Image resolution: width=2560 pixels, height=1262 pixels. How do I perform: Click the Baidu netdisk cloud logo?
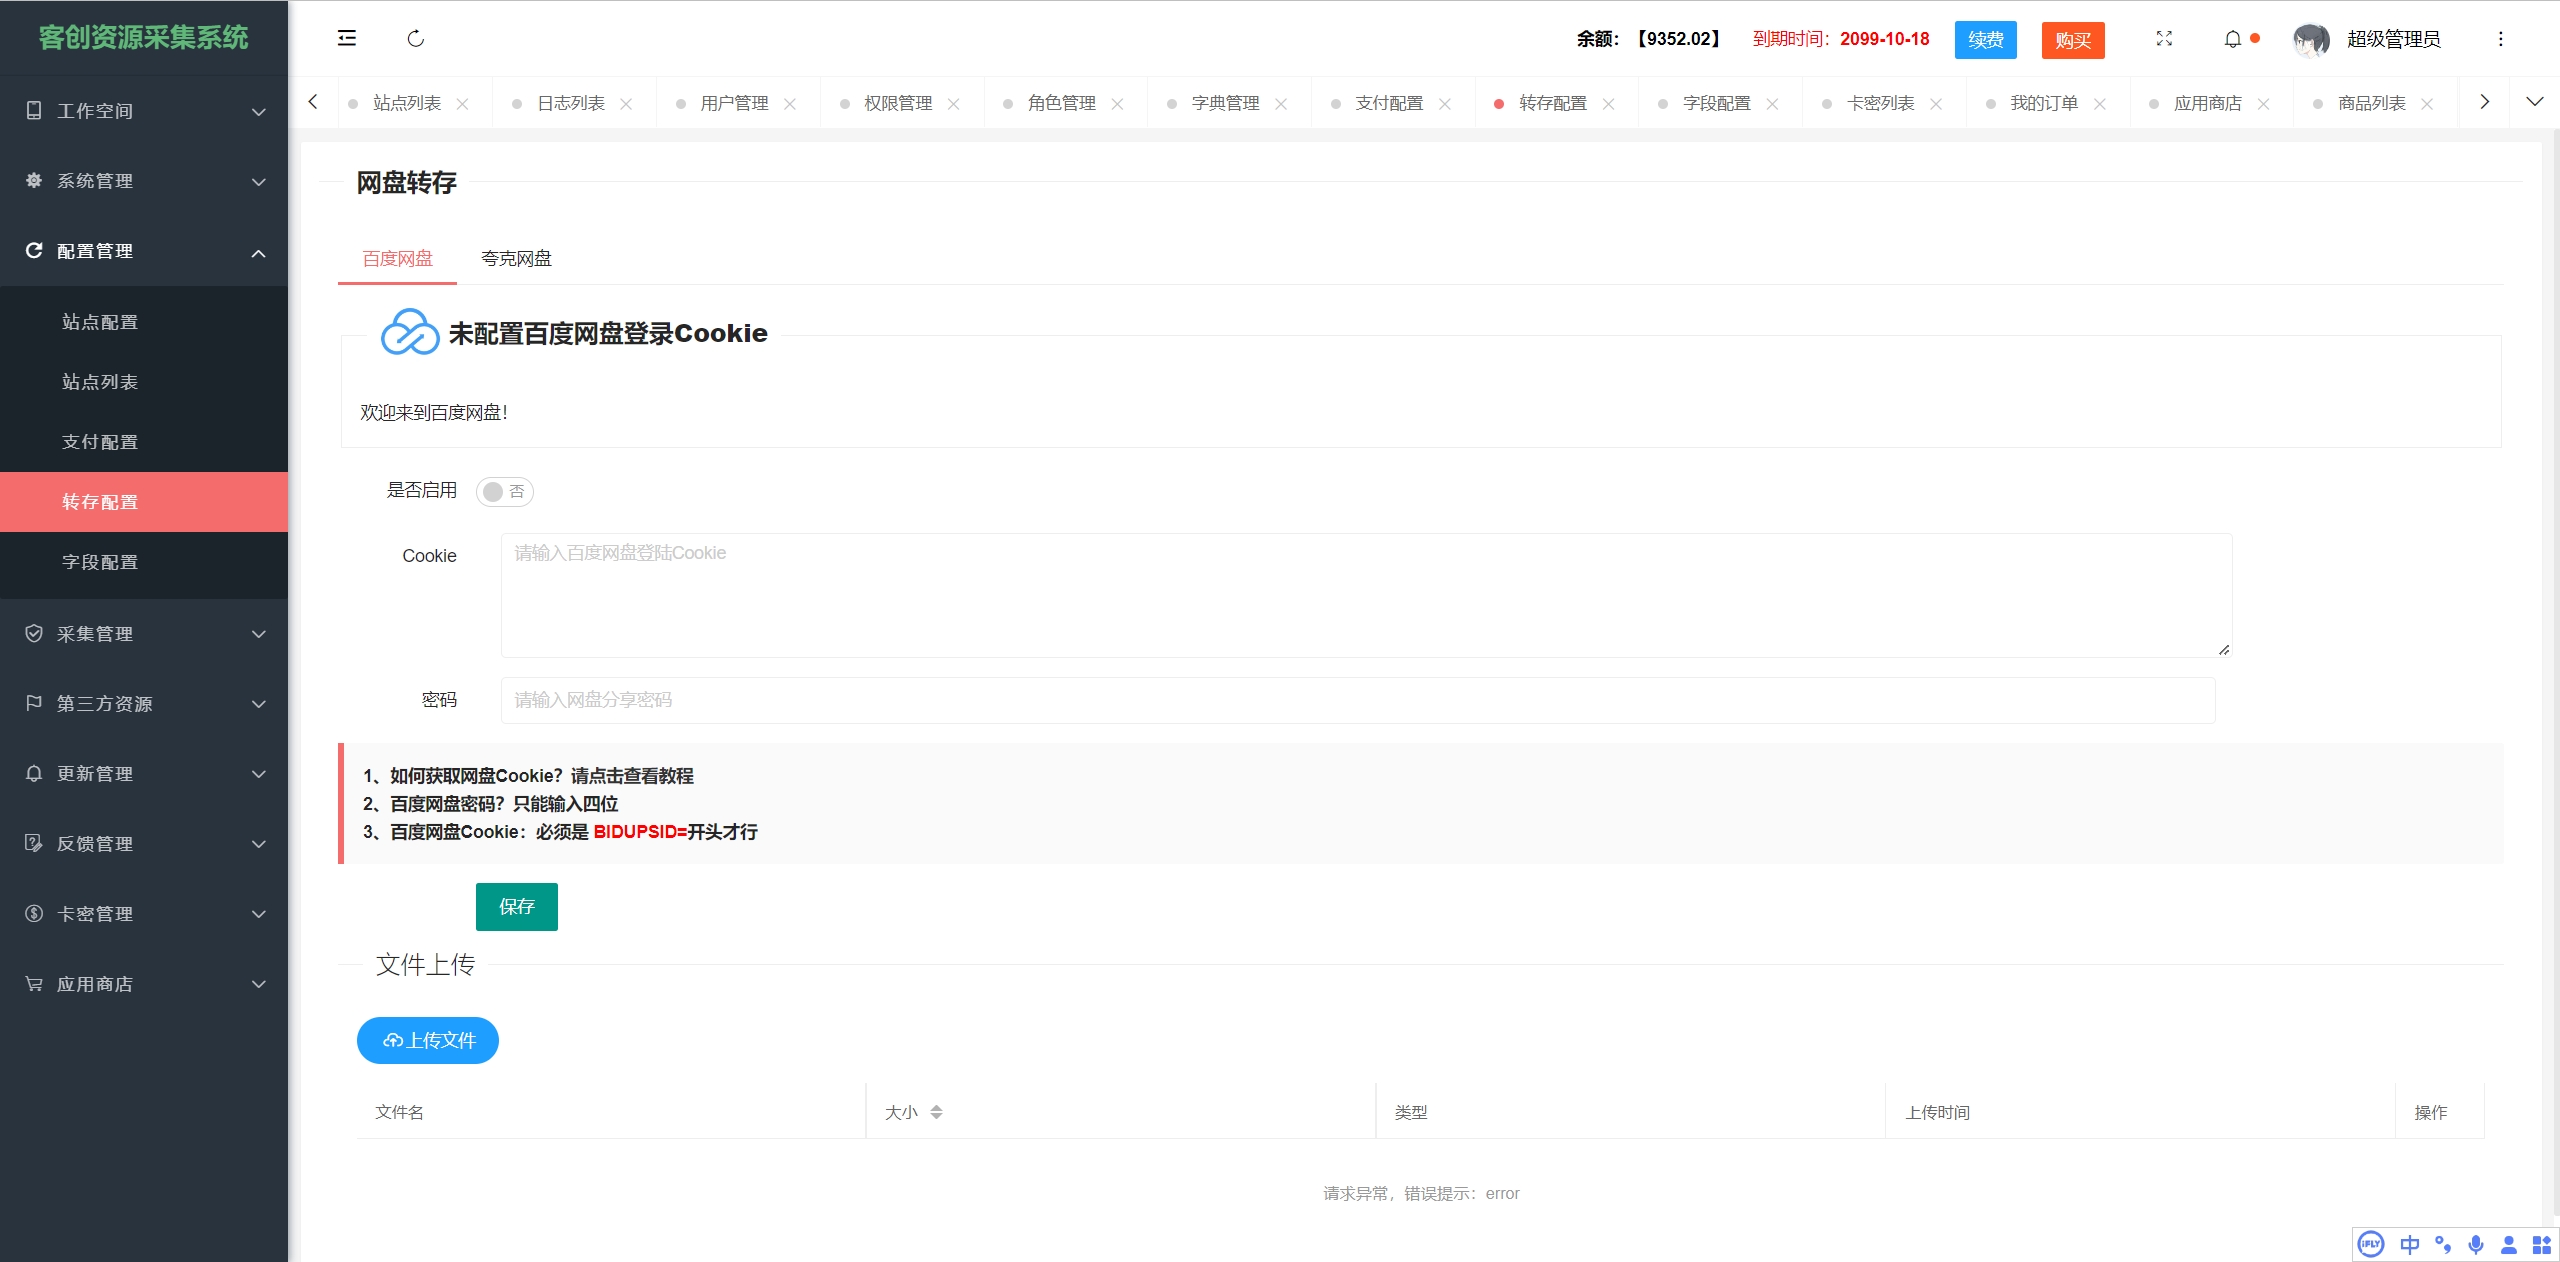[x=410, y=332]
